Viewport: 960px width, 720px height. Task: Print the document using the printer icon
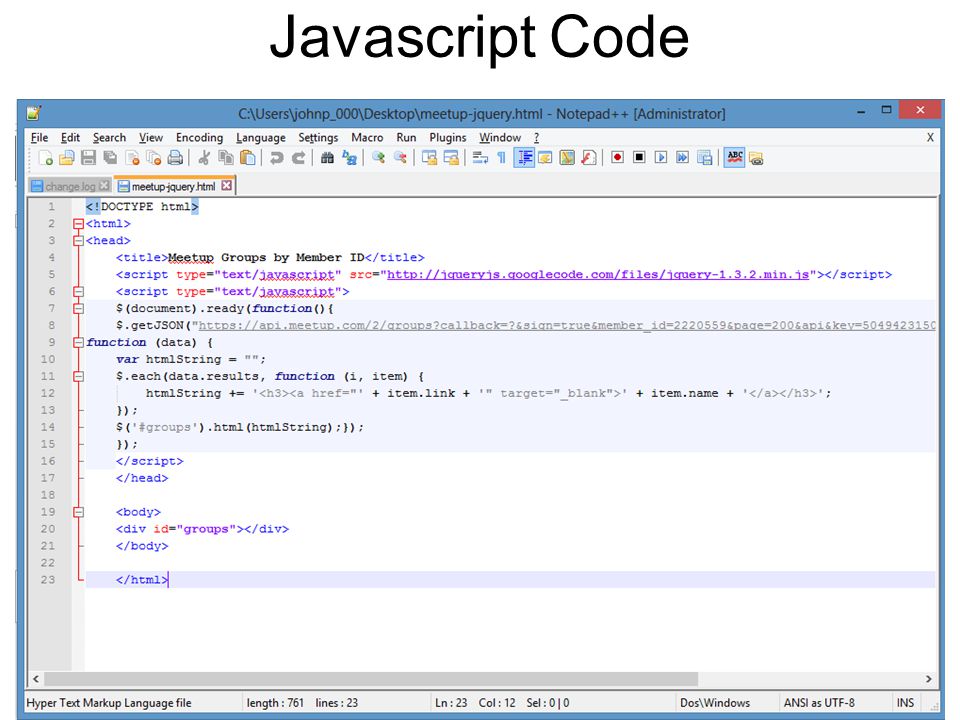coord(175,158)
